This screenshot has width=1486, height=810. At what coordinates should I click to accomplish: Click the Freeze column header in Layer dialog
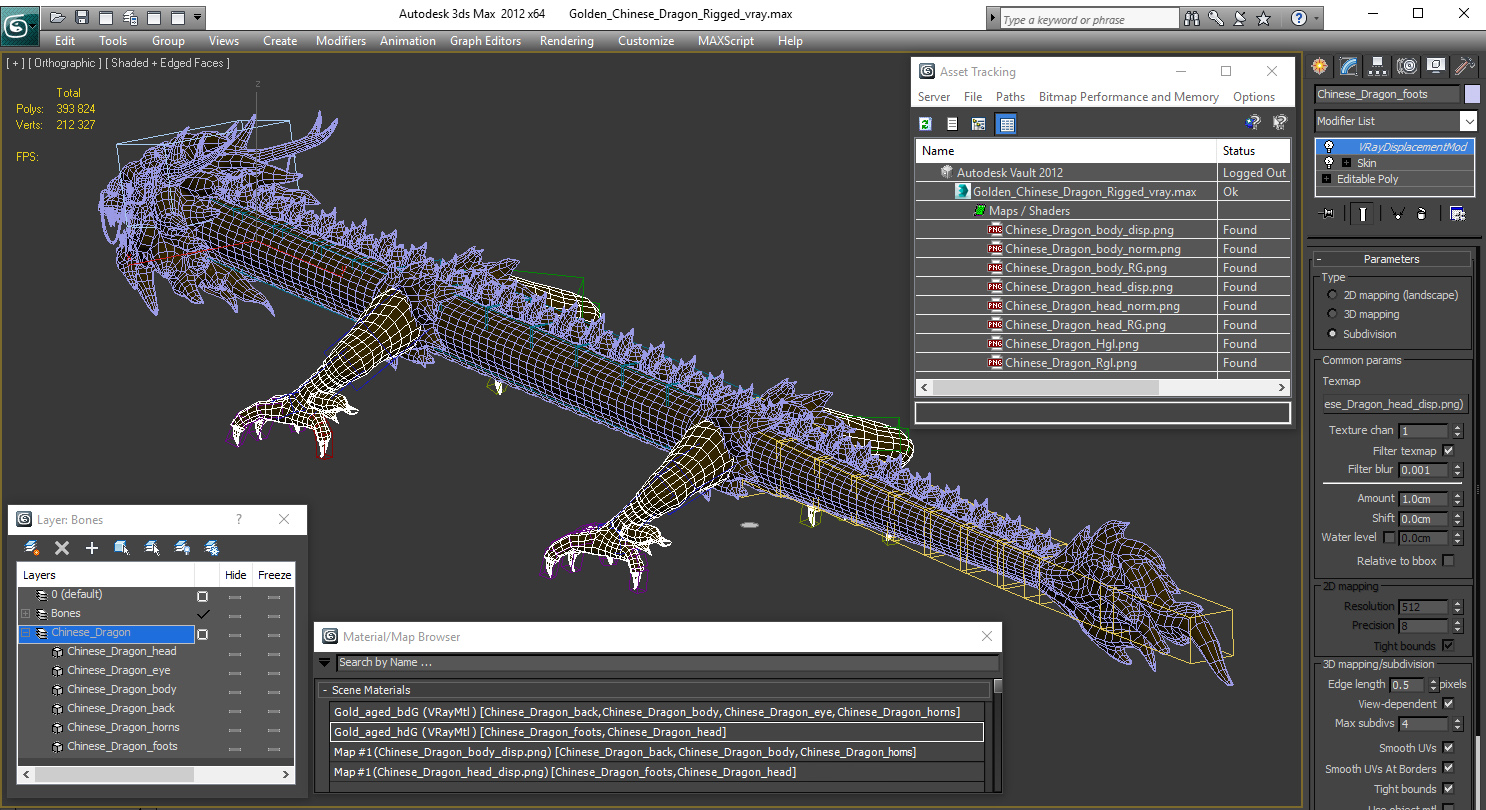click(x=274, y=575)
